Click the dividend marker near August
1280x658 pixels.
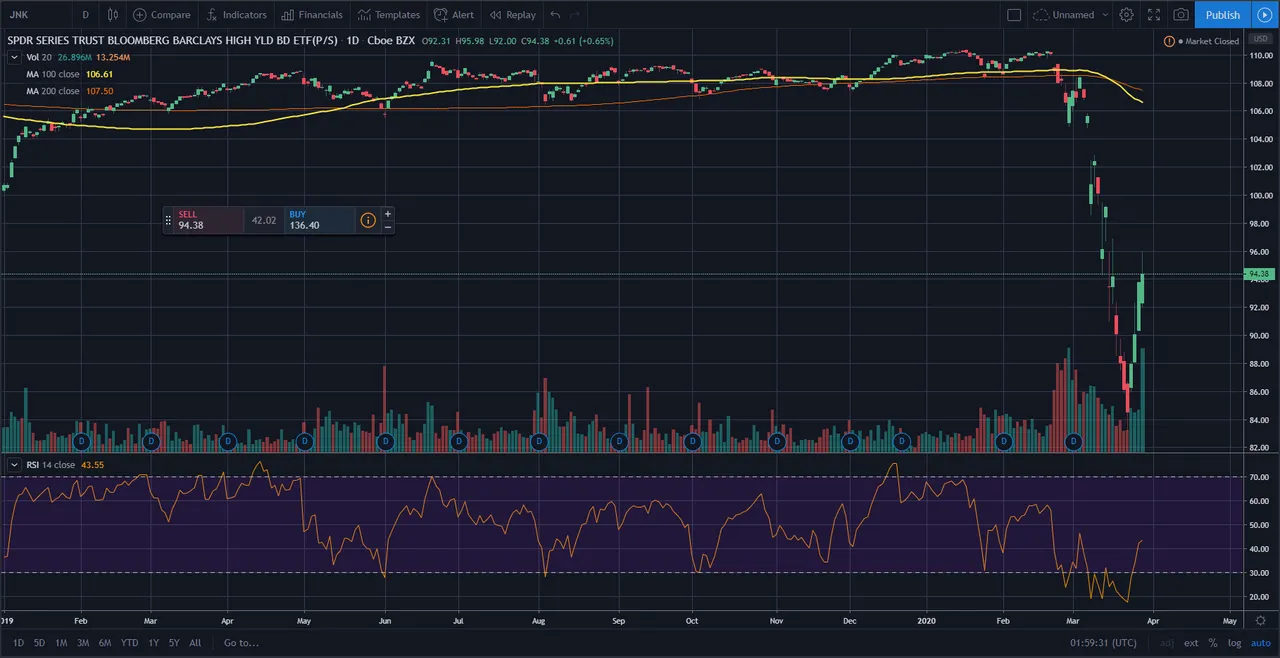click(x=538, y=441)
